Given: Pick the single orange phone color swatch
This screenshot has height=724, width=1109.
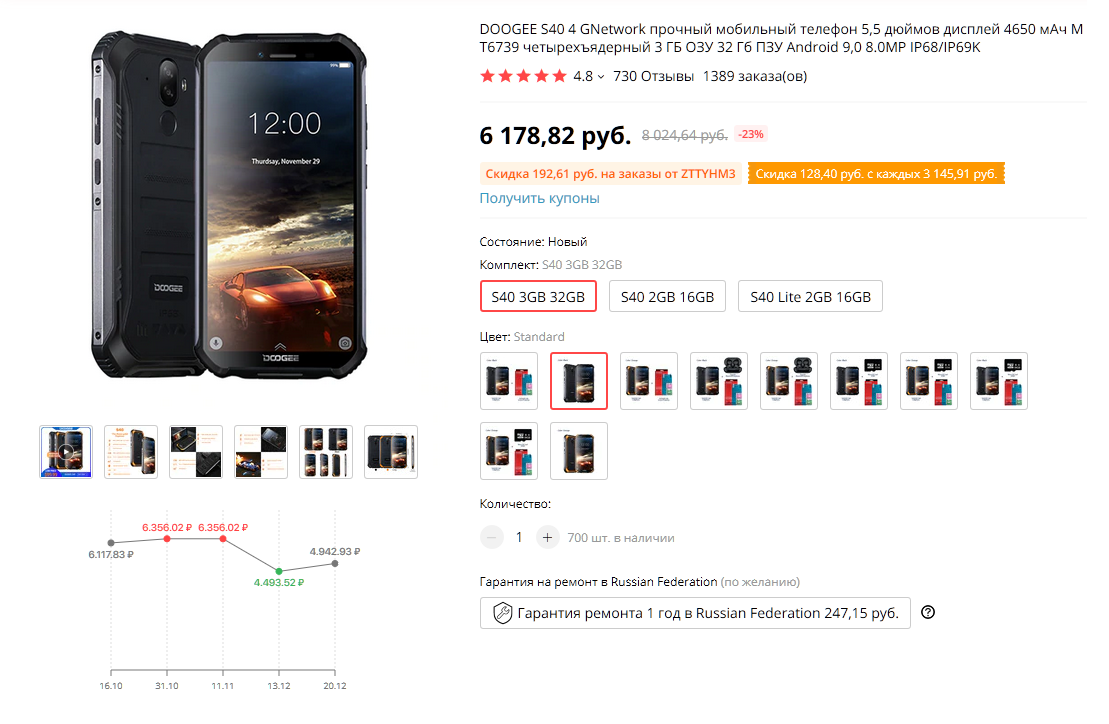Looking at the screenshot, I should tap(579, 451).
